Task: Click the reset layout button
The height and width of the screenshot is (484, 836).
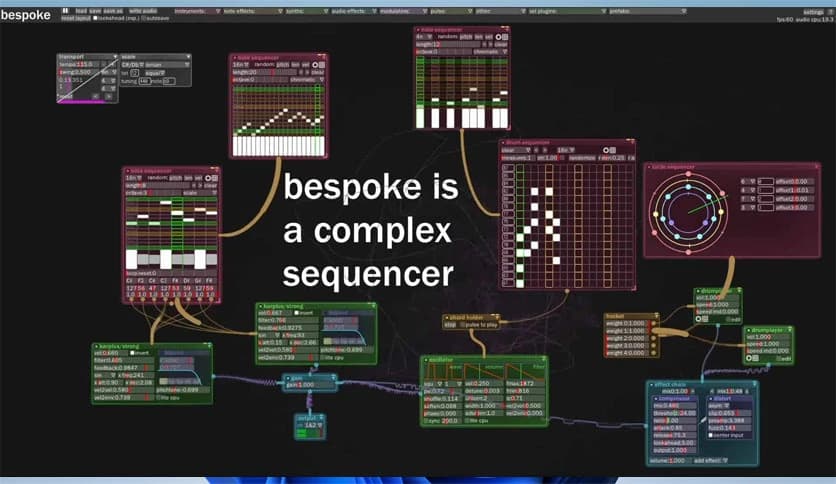Action: pyautogui.click(x=73, y=19)
